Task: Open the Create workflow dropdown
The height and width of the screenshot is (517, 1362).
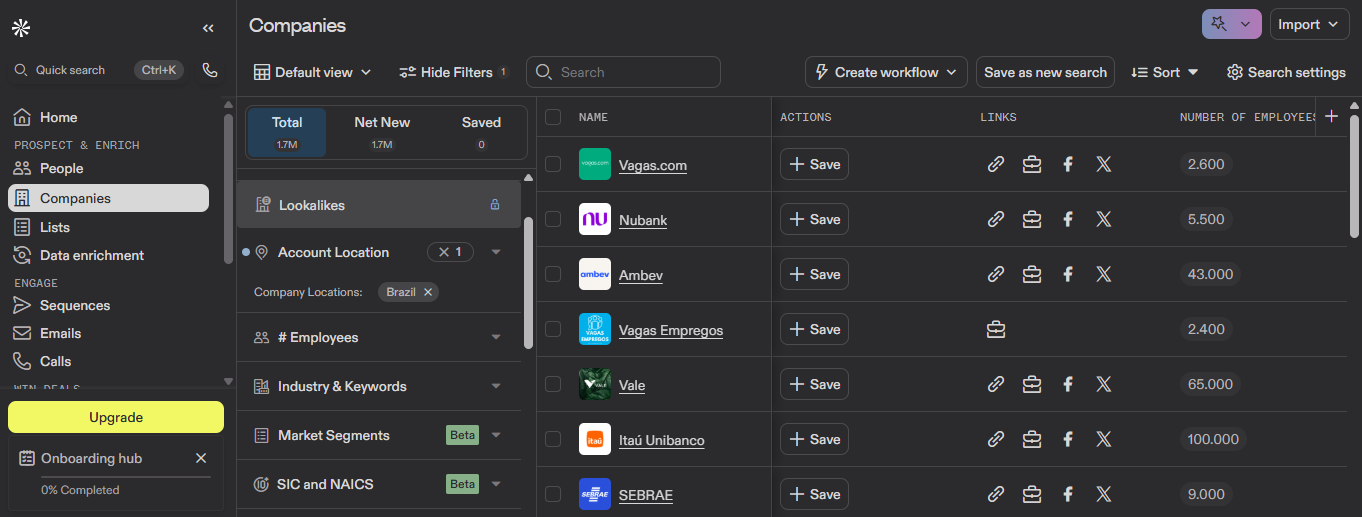Action: tap(886, 72)
